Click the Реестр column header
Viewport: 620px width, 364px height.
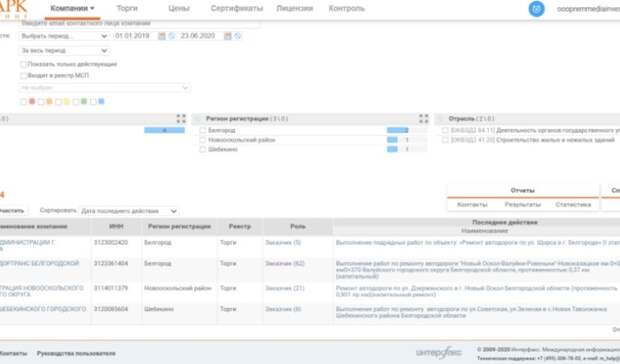240,226
